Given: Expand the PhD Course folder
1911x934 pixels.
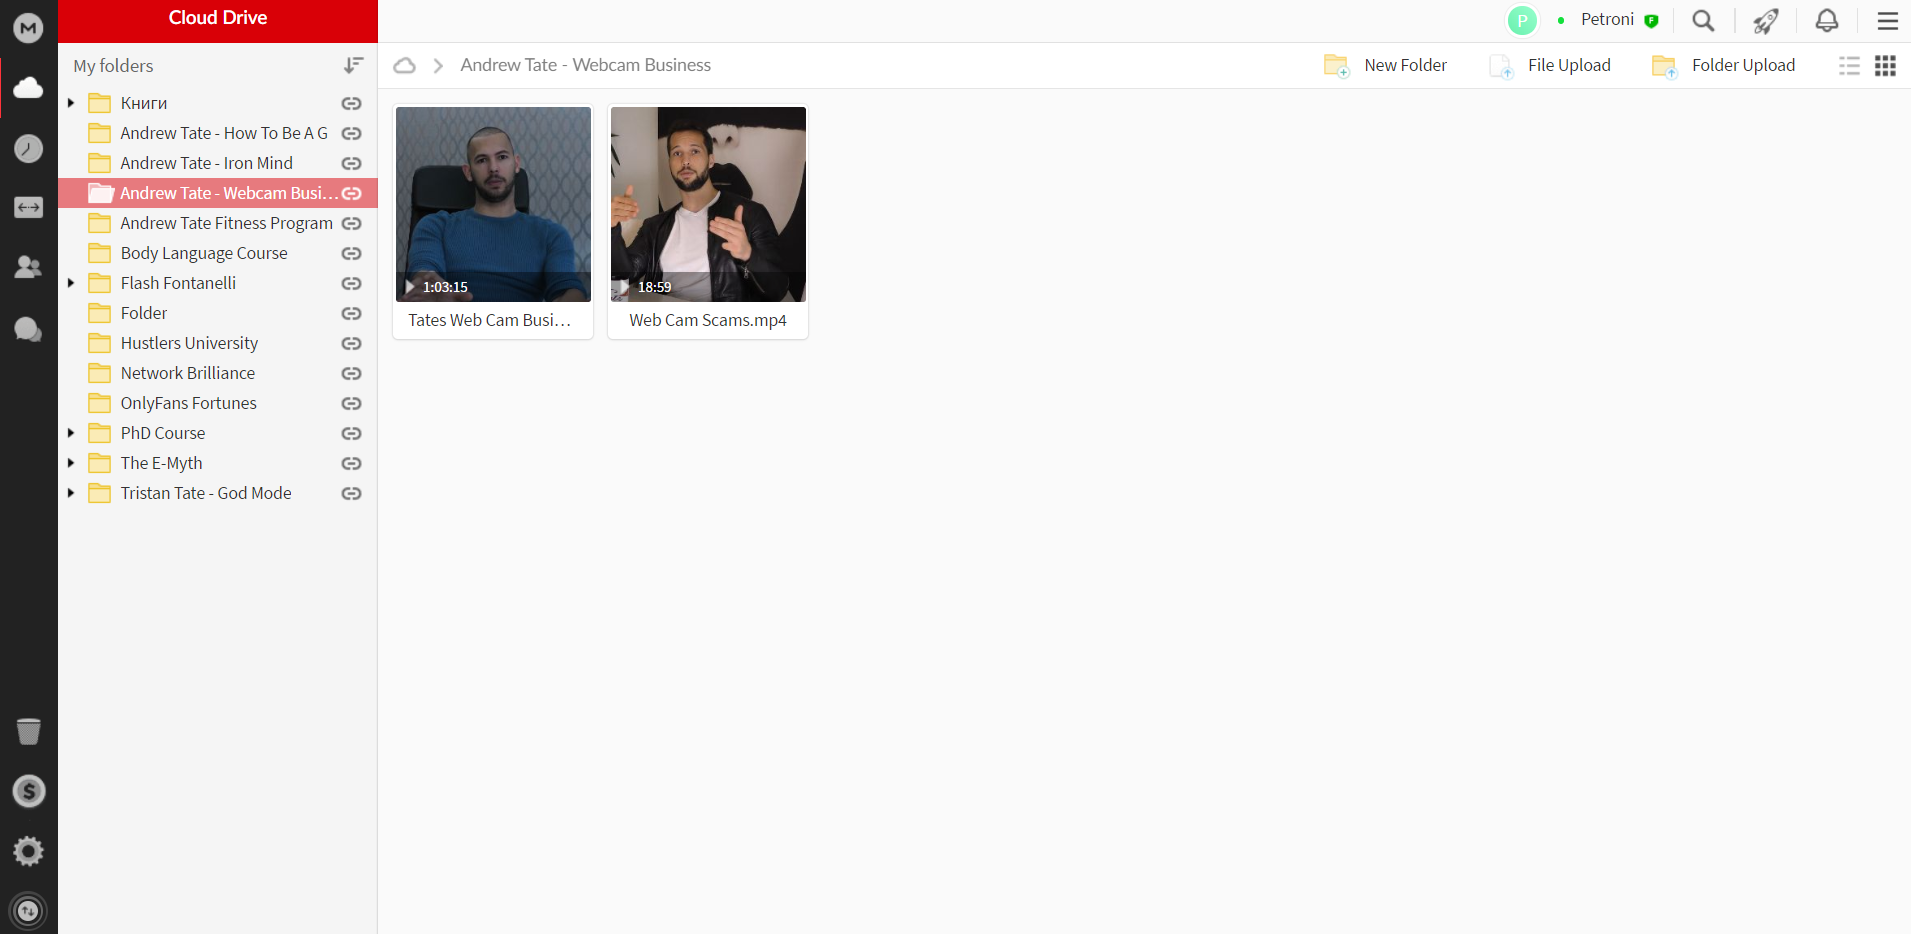Looking at the screenshot, I should click(x=71, y=433).
